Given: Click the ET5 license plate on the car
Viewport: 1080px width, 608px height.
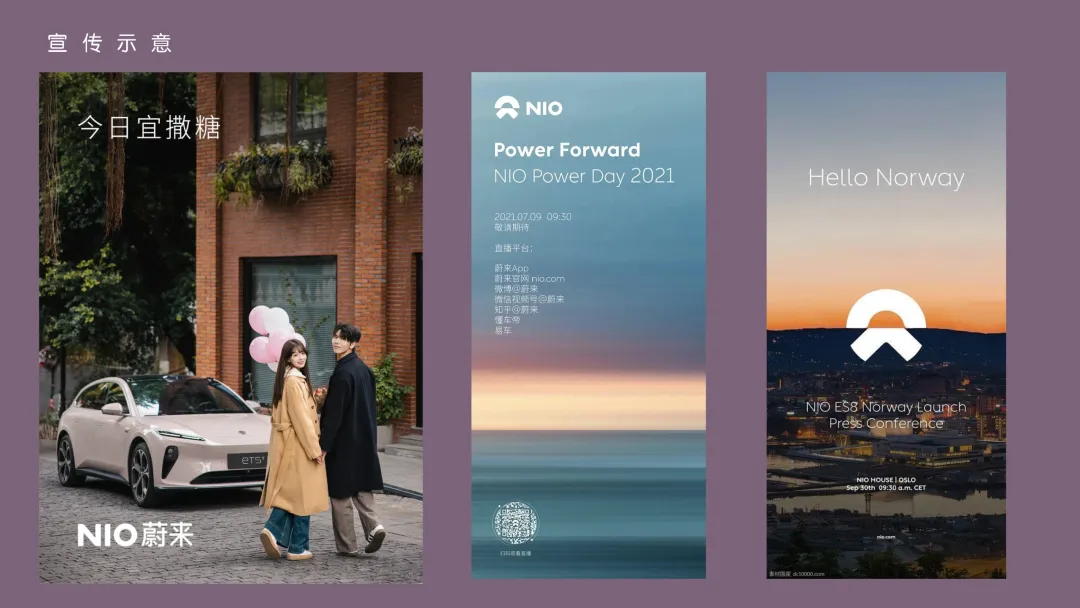Looking at the screenshot, I should coord(248,460).
